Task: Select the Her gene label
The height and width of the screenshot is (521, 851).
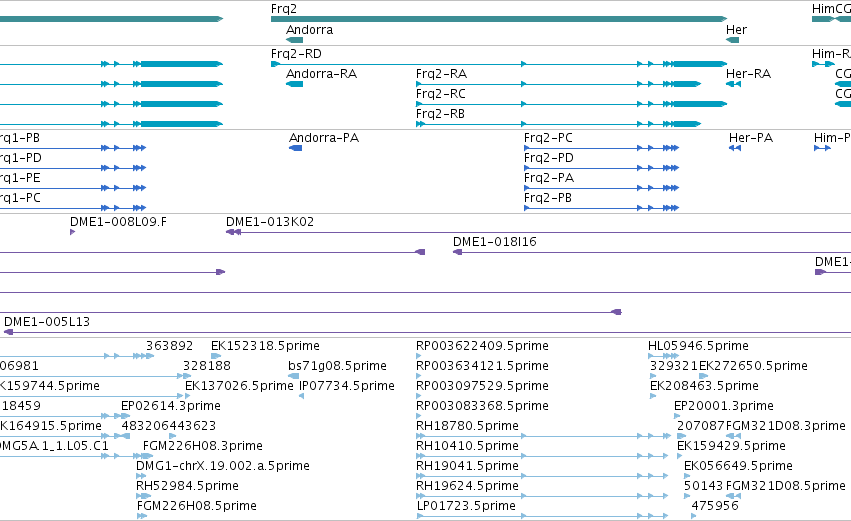Action: (736, 30)
